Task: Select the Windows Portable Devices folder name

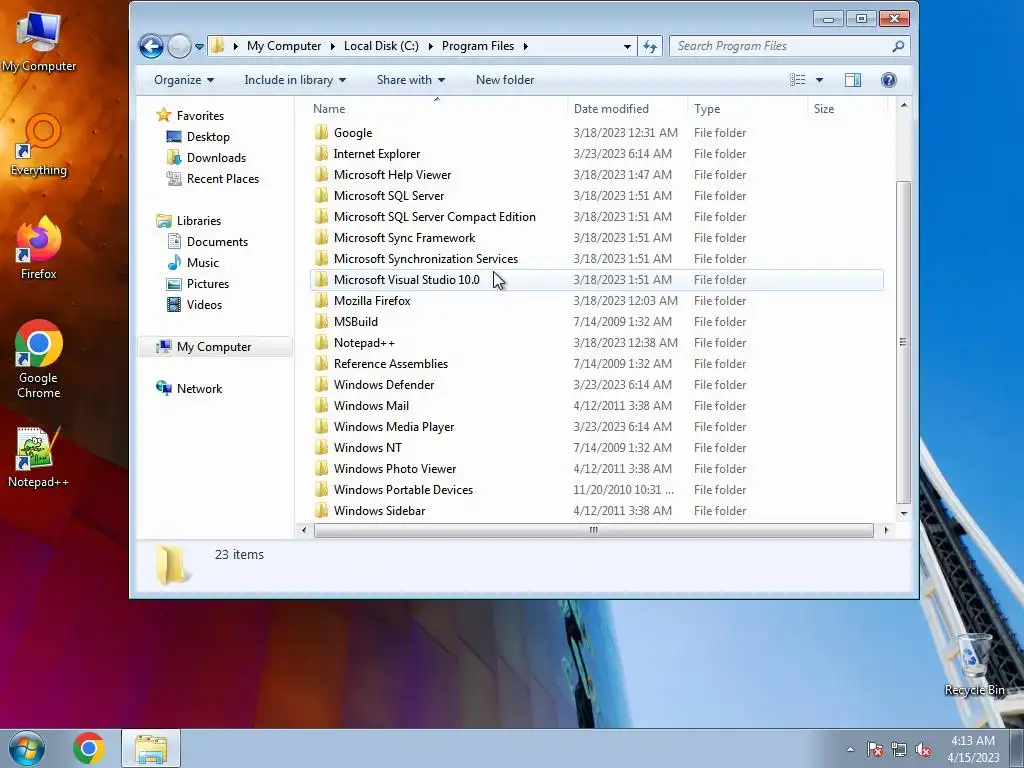Action: (x=403, y=490)
